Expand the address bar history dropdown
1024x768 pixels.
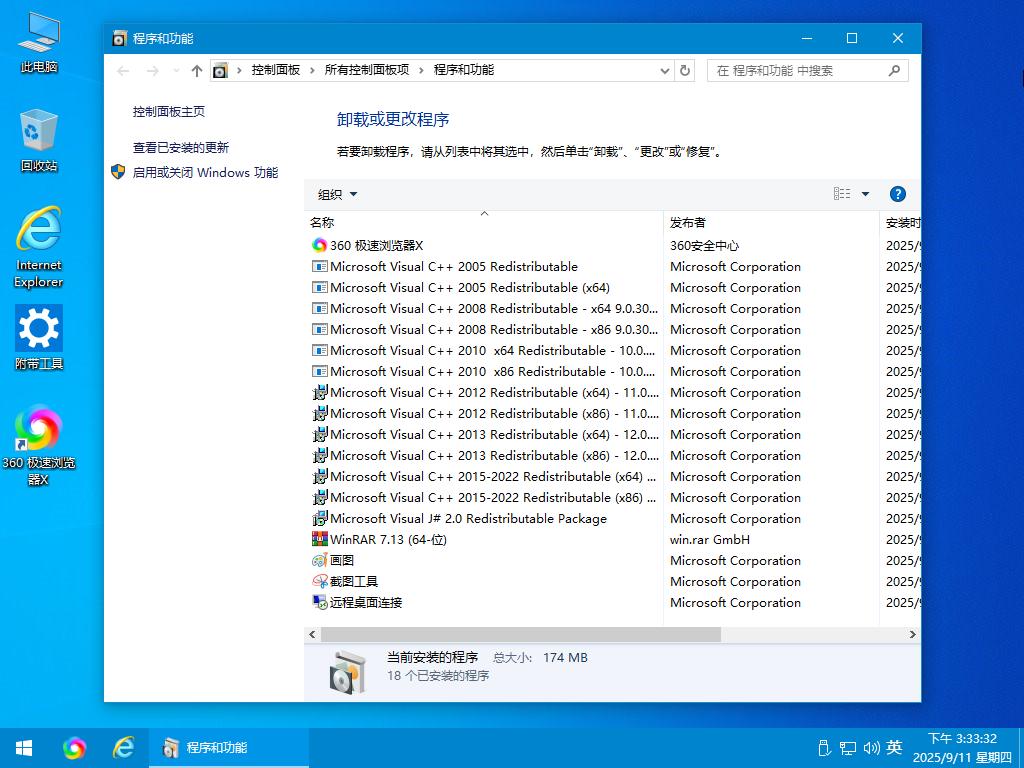click(665, 70)
